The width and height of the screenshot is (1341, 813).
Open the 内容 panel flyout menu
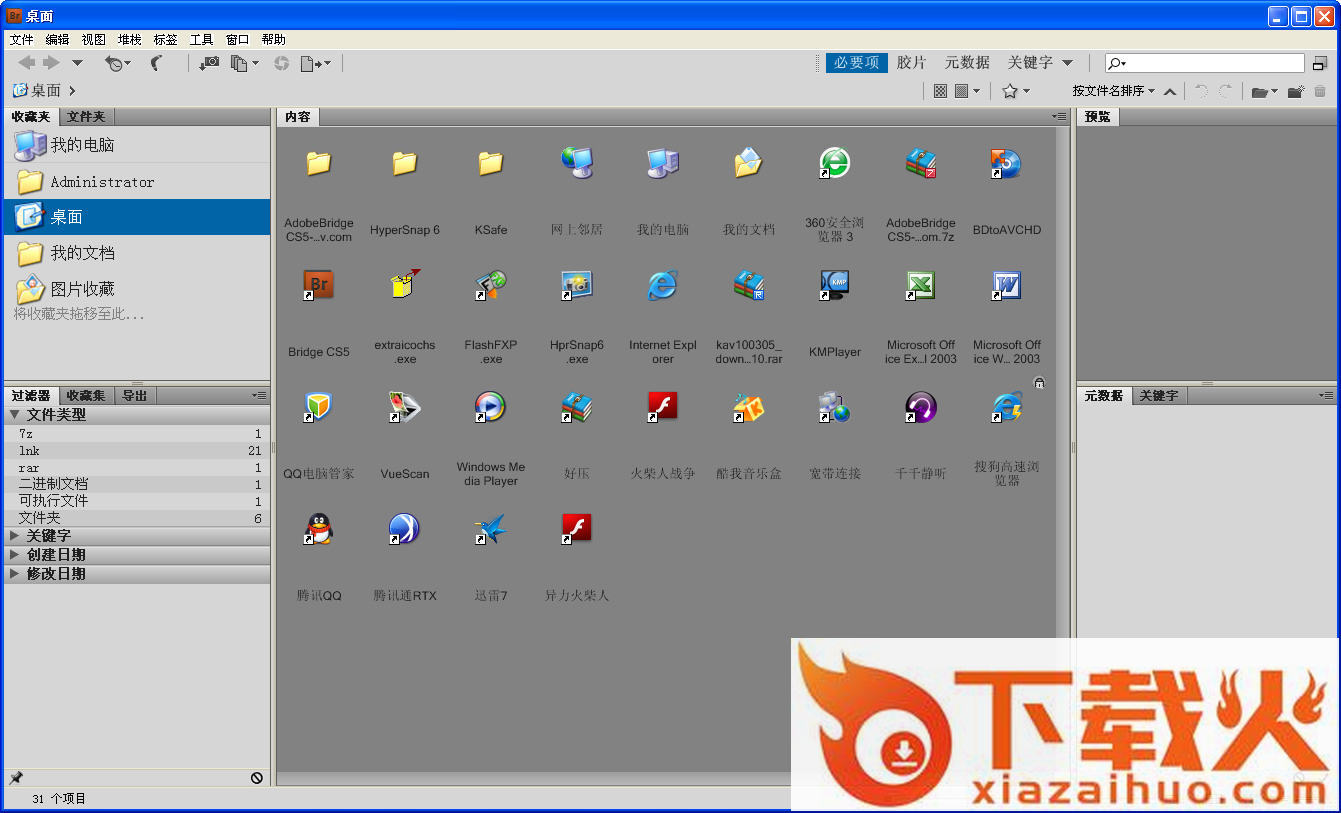pos(1060,117)
